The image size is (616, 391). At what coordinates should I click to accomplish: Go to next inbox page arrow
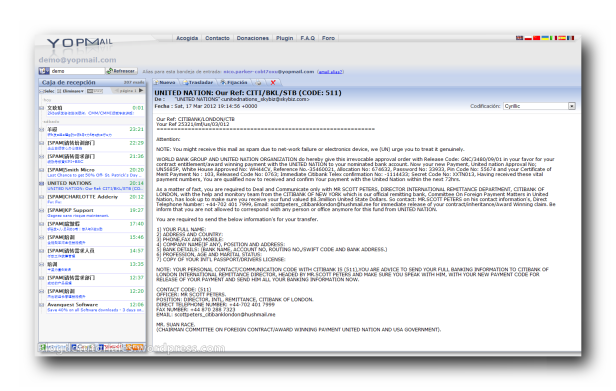[141, 91]
